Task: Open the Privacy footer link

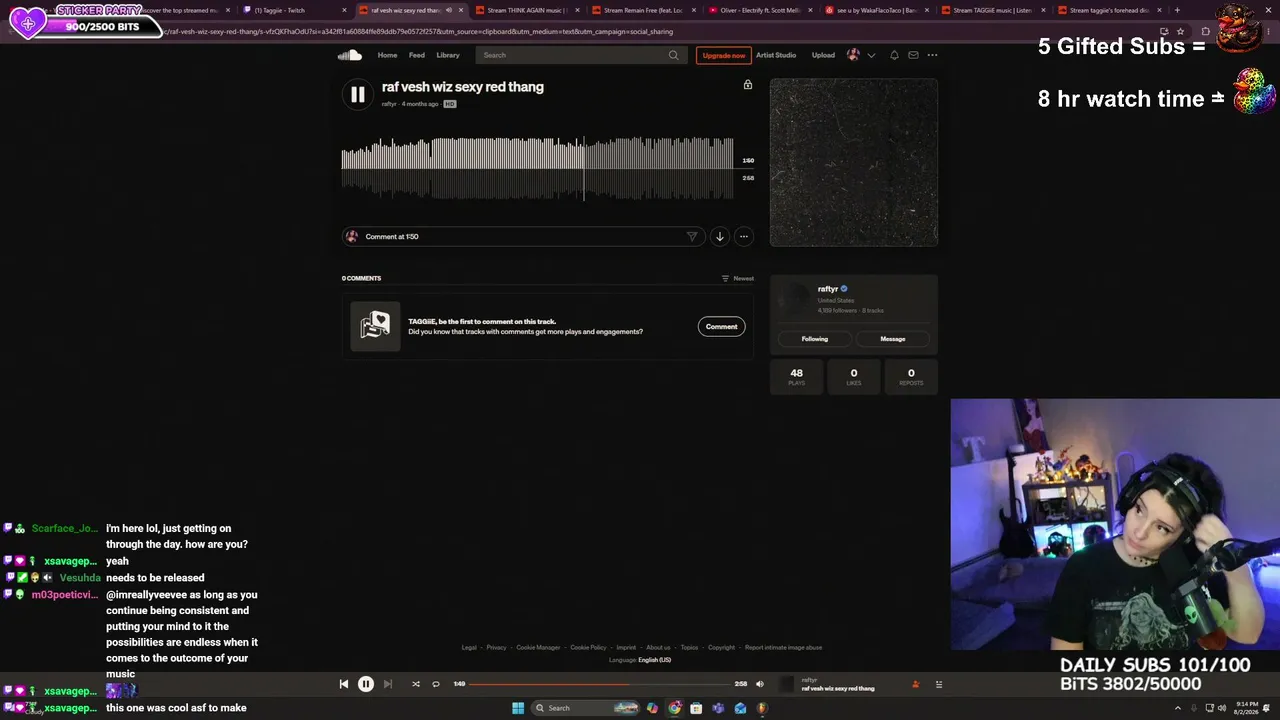Action: [496, 647]
